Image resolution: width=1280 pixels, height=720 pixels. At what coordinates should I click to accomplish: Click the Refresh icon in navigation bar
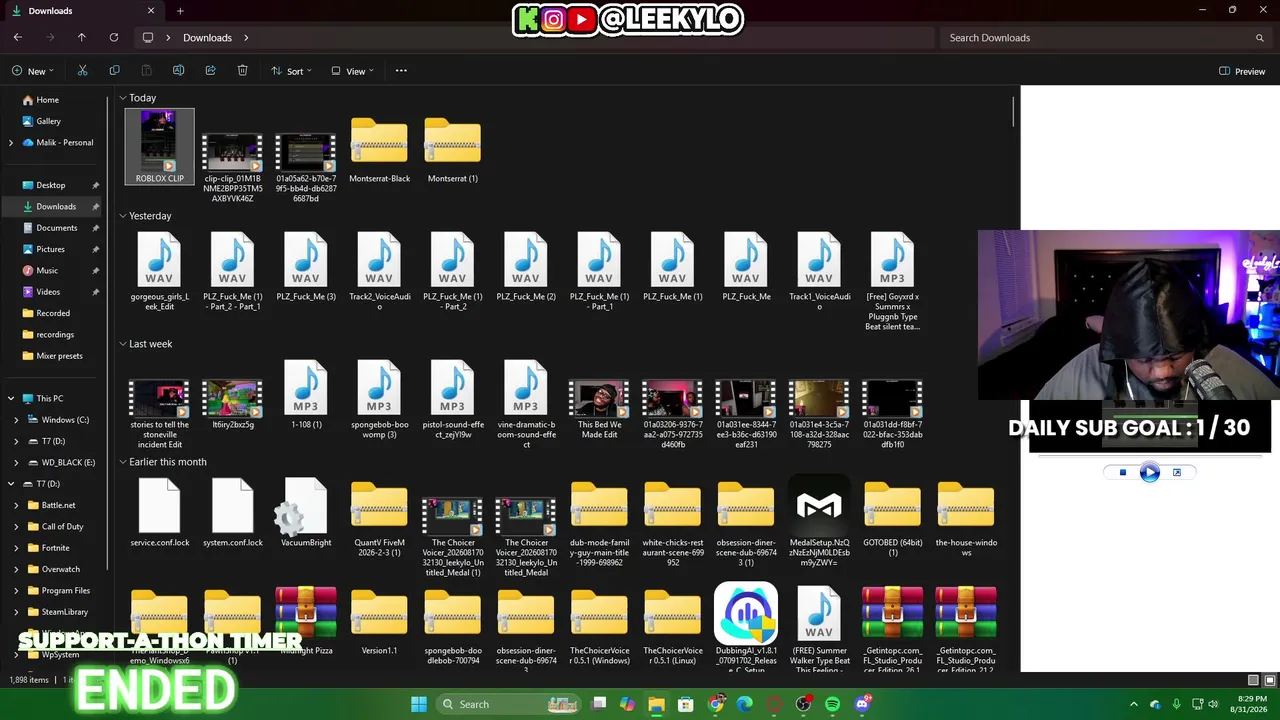tap(114, 38)
